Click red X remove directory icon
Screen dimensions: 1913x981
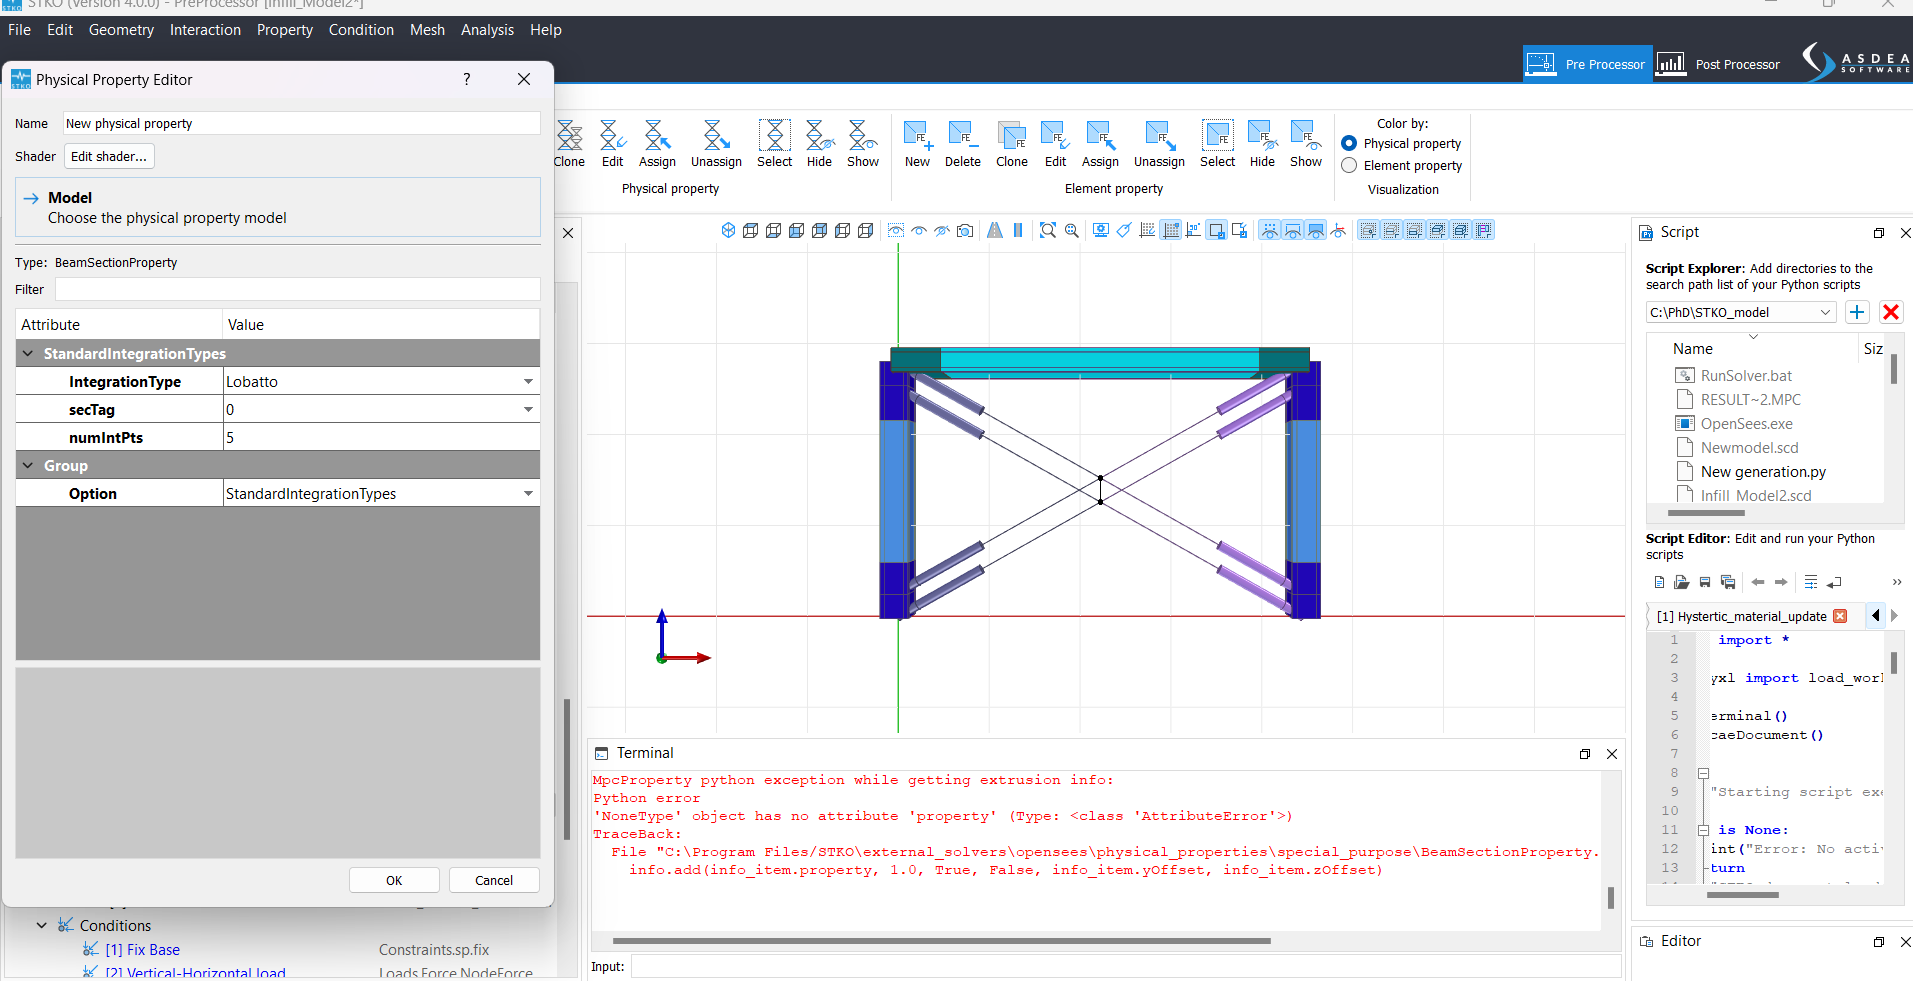tap(1890, 312)
